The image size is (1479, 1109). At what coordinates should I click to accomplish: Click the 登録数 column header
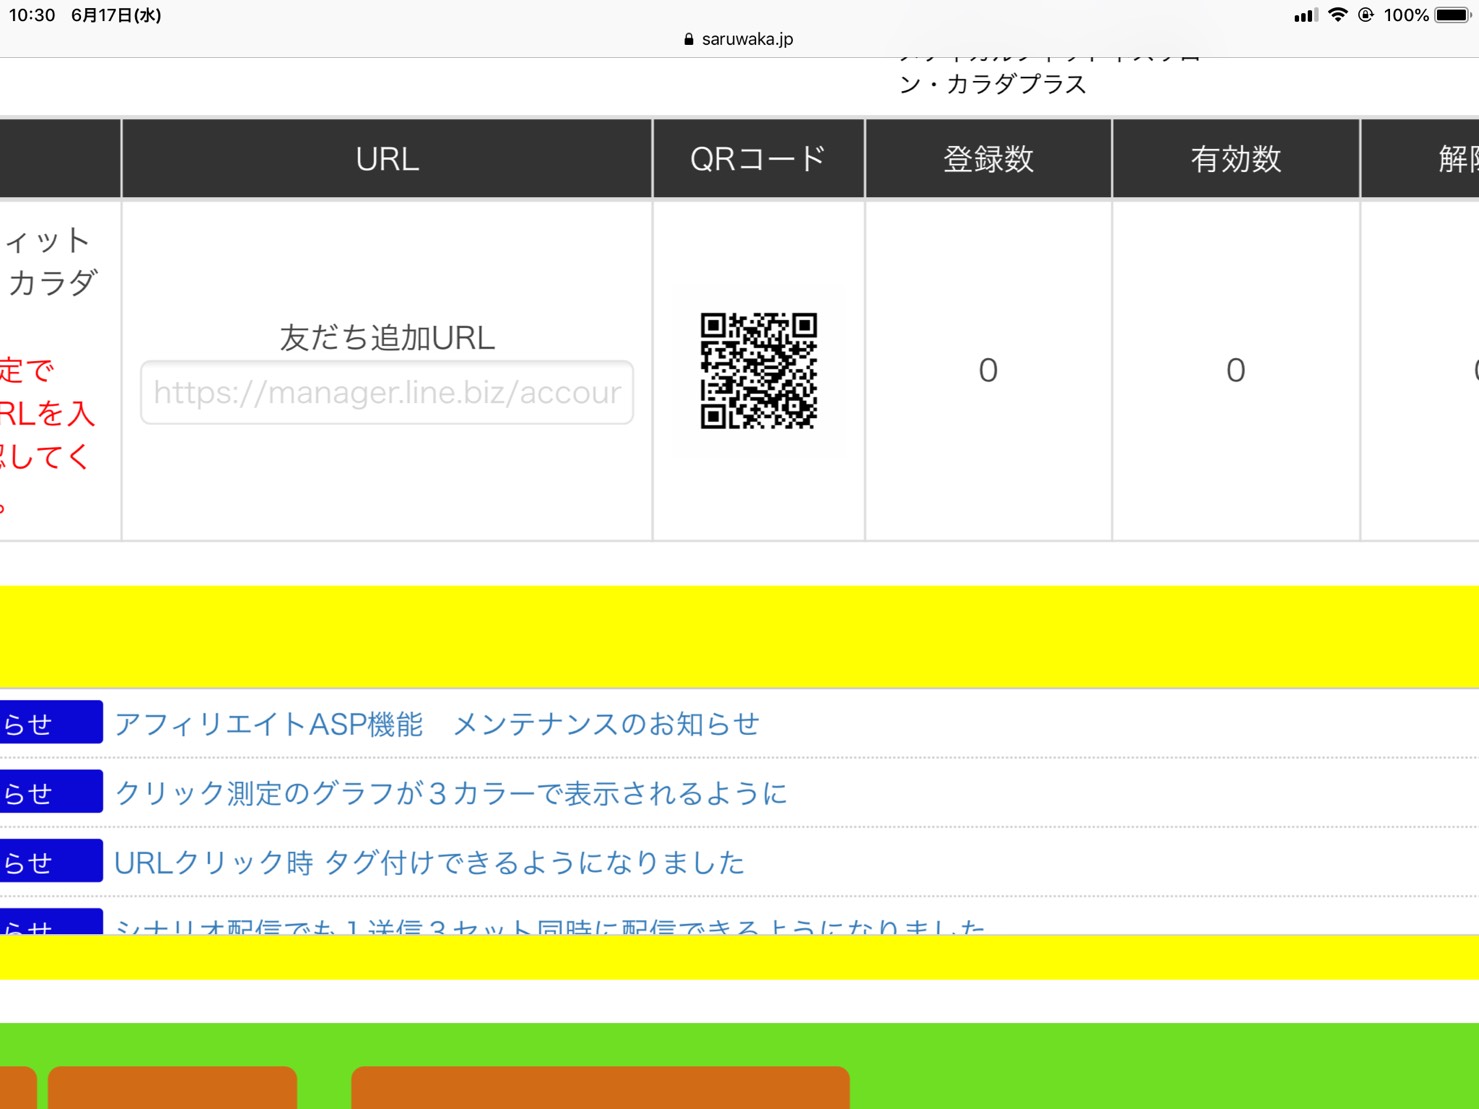click(989, 159)
